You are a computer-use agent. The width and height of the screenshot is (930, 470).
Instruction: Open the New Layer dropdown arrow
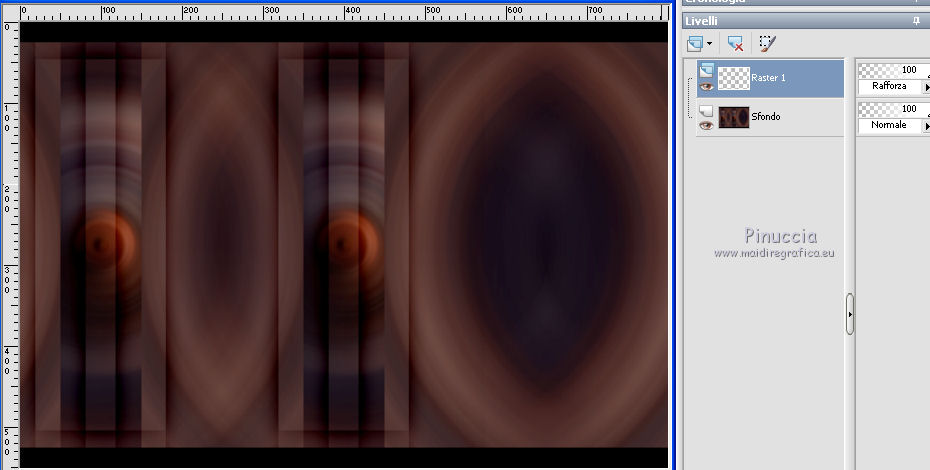(709, 43)
